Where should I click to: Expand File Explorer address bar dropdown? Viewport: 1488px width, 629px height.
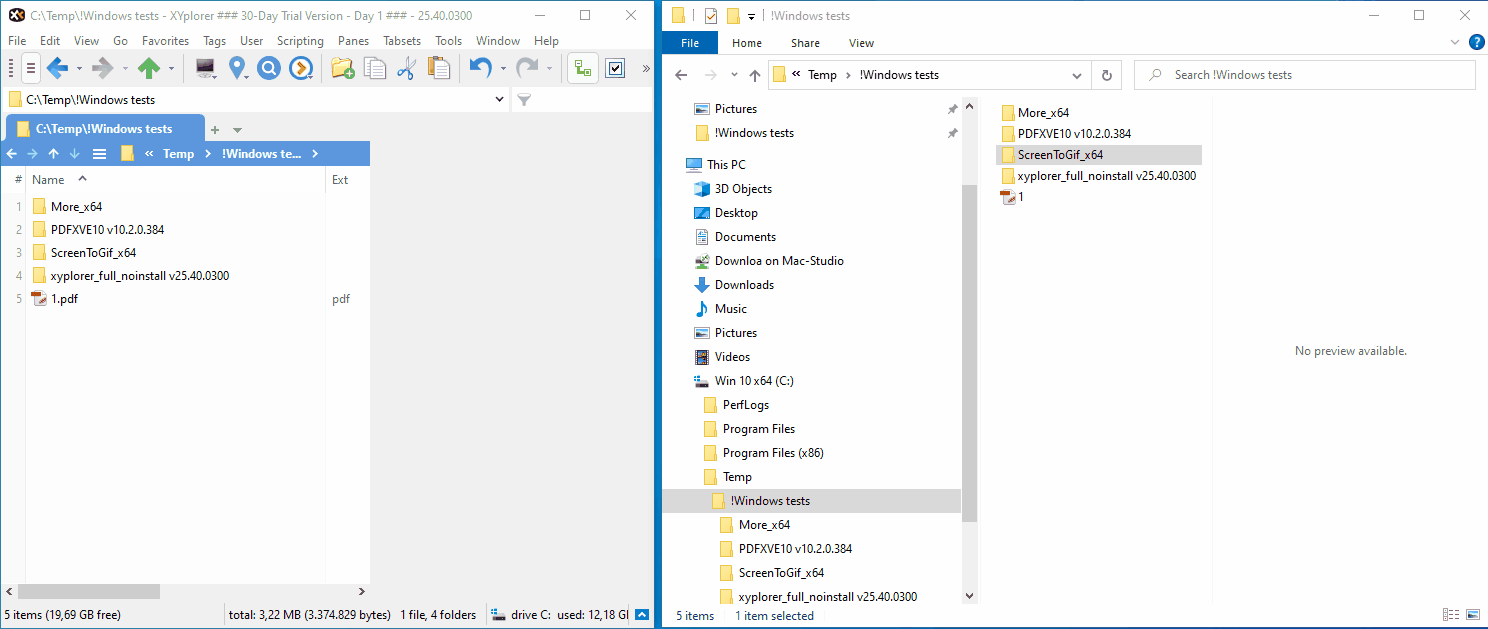1077,75
